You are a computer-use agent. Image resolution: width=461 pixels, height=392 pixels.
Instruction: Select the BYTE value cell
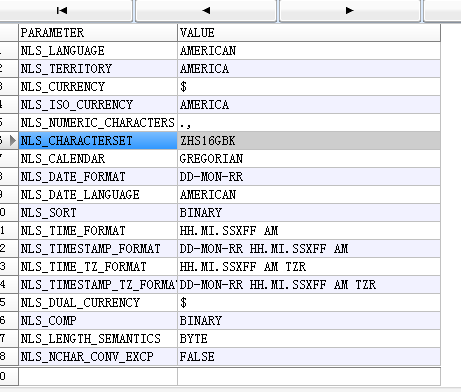309,339
